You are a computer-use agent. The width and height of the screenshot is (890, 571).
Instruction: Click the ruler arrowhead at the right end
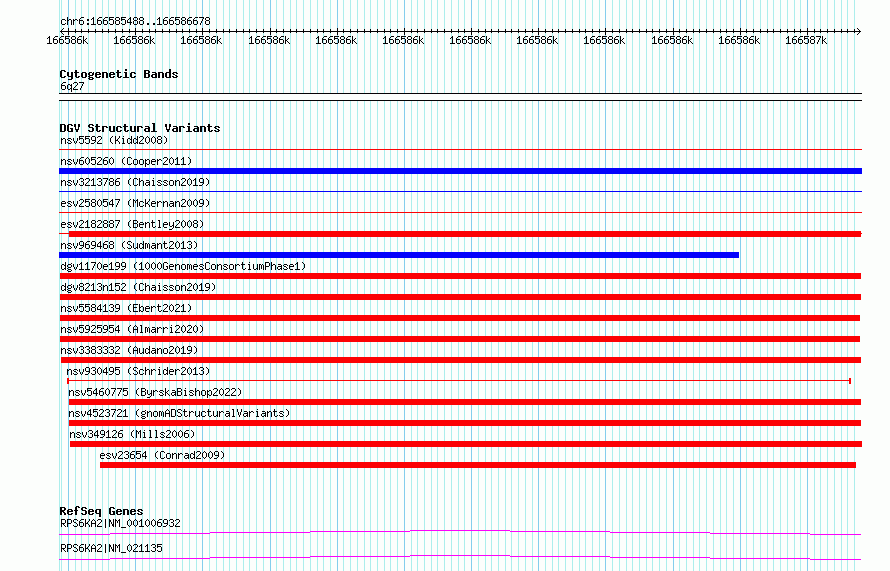click(x=859, y=31)
